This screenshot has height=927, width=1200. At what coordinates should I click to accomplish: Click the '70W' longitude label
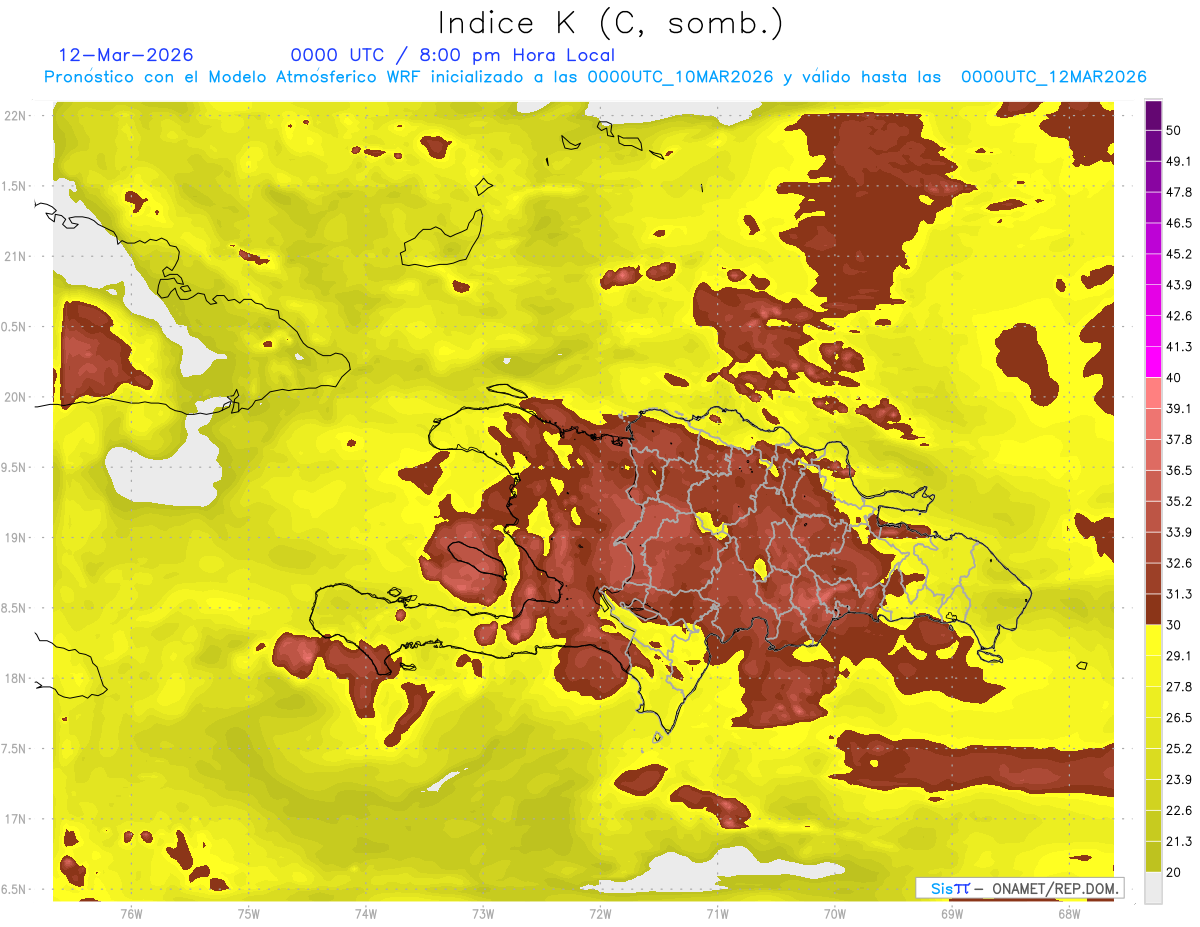[835, 913]
